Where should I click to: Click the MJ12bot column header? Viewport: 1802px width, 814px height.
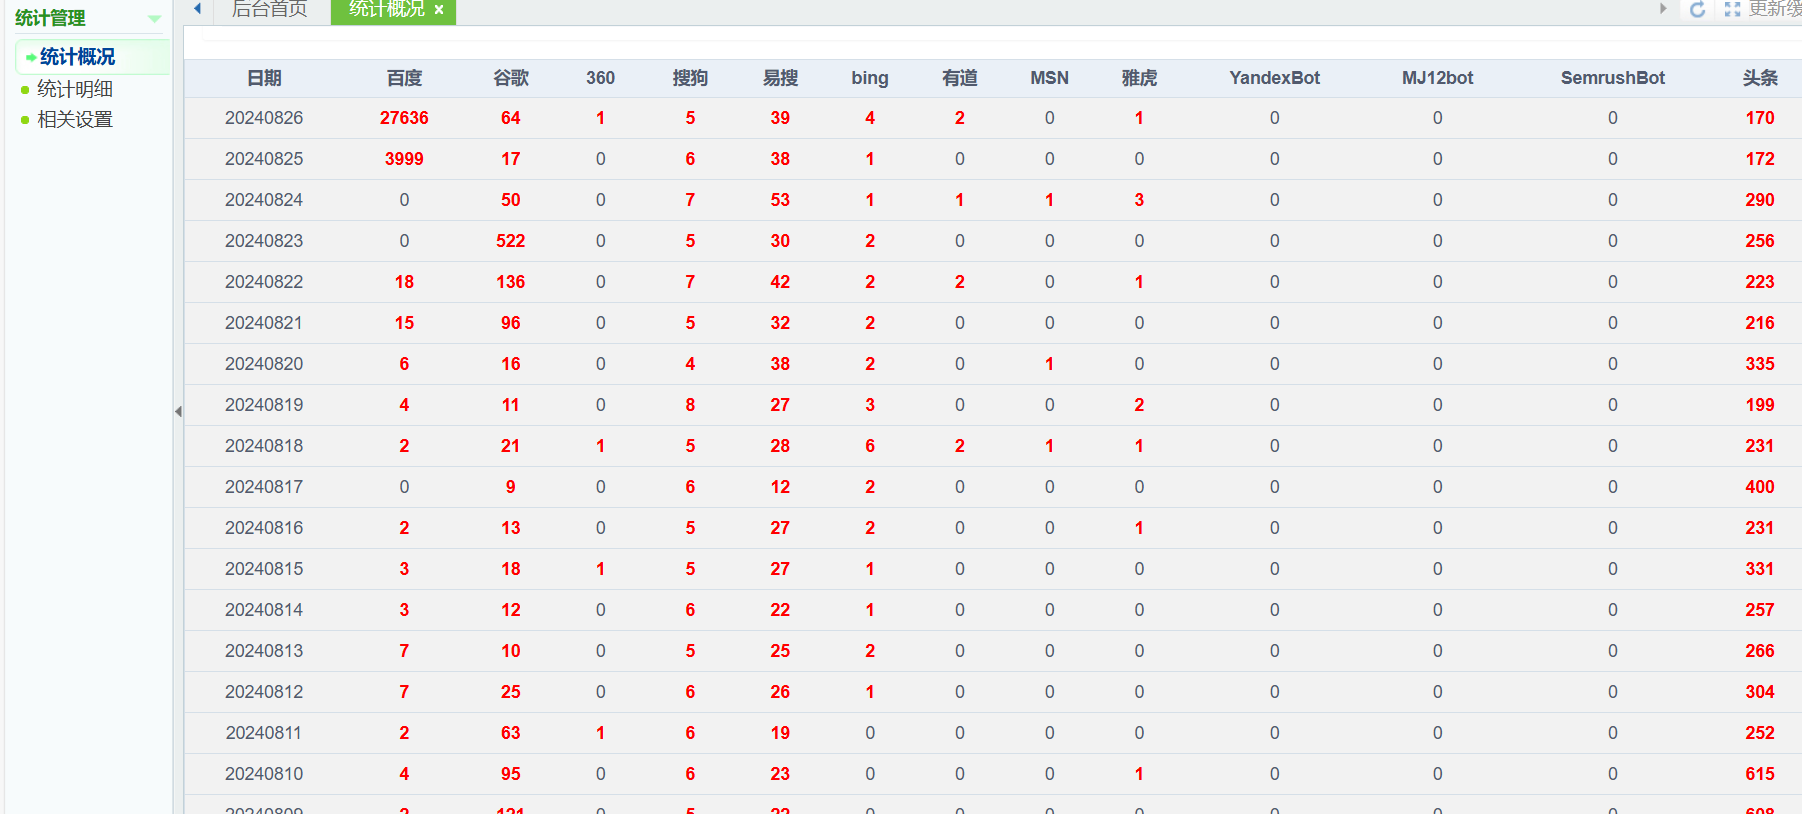pos(1437,78)
